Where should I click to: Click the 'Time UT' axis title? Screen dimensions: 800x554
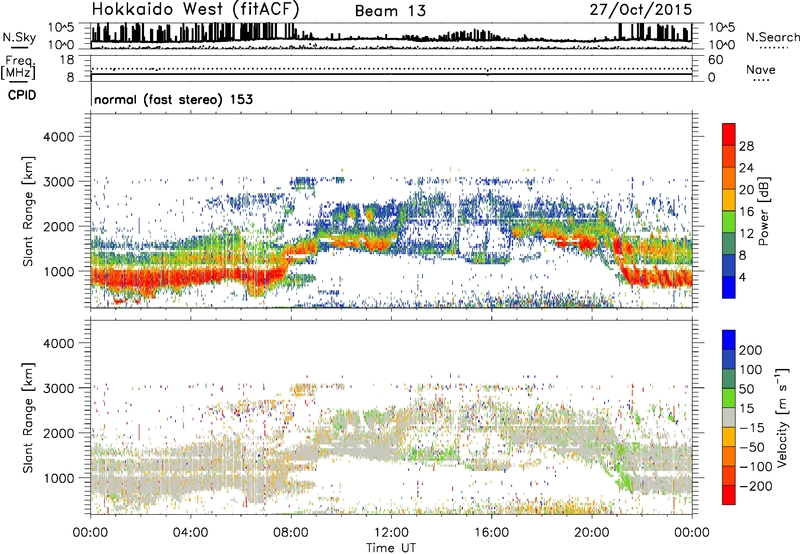coord(391,547)
